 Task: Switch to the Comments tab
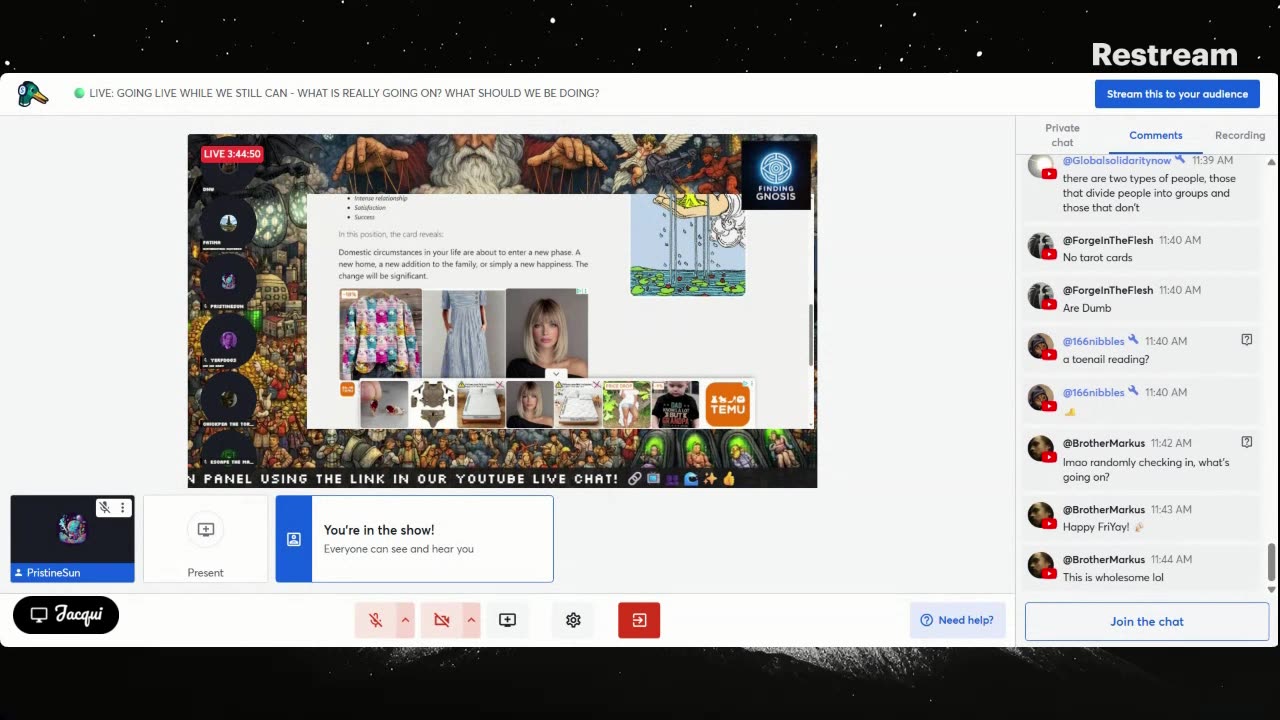(x=1156, y=135)
